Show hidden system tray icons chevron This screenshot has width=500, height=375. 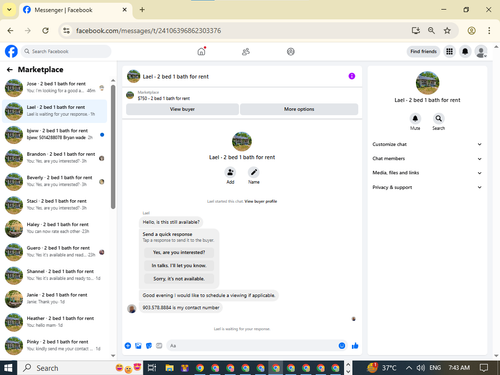(x=409, y=368)
